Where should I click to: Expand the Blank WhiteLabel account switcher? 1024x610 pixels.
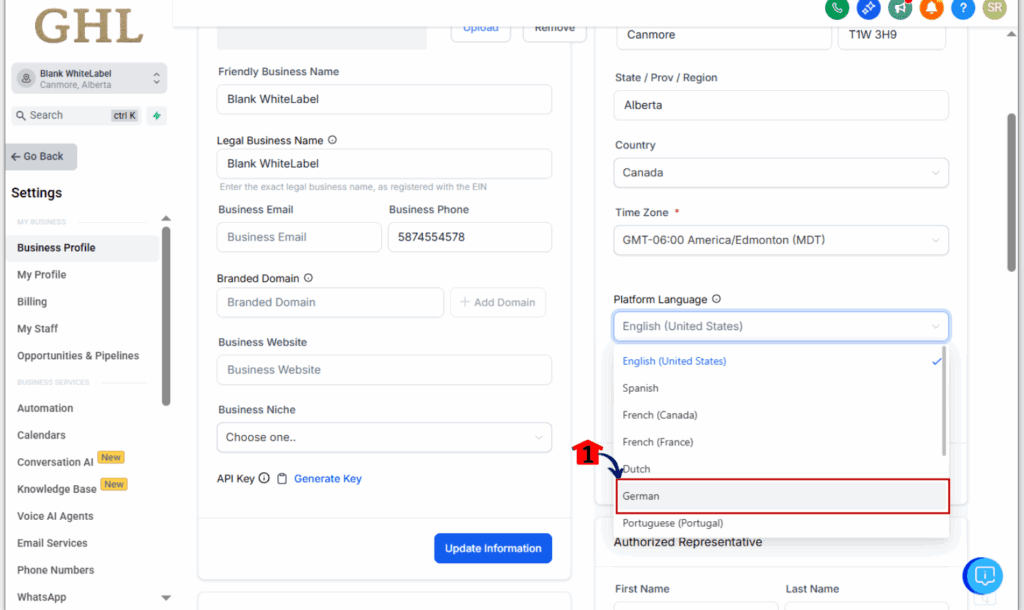pos(89,78)
